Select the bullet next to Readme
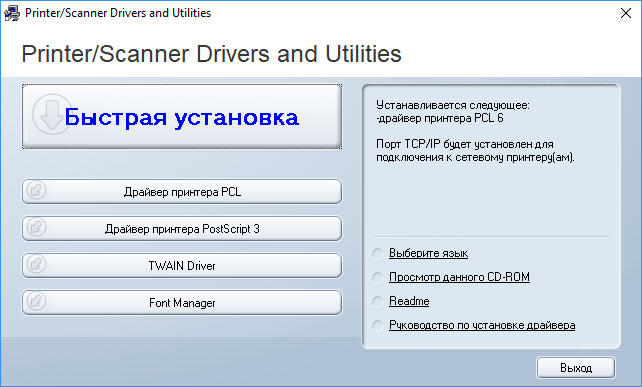The image size is (642, 387). 378,301
